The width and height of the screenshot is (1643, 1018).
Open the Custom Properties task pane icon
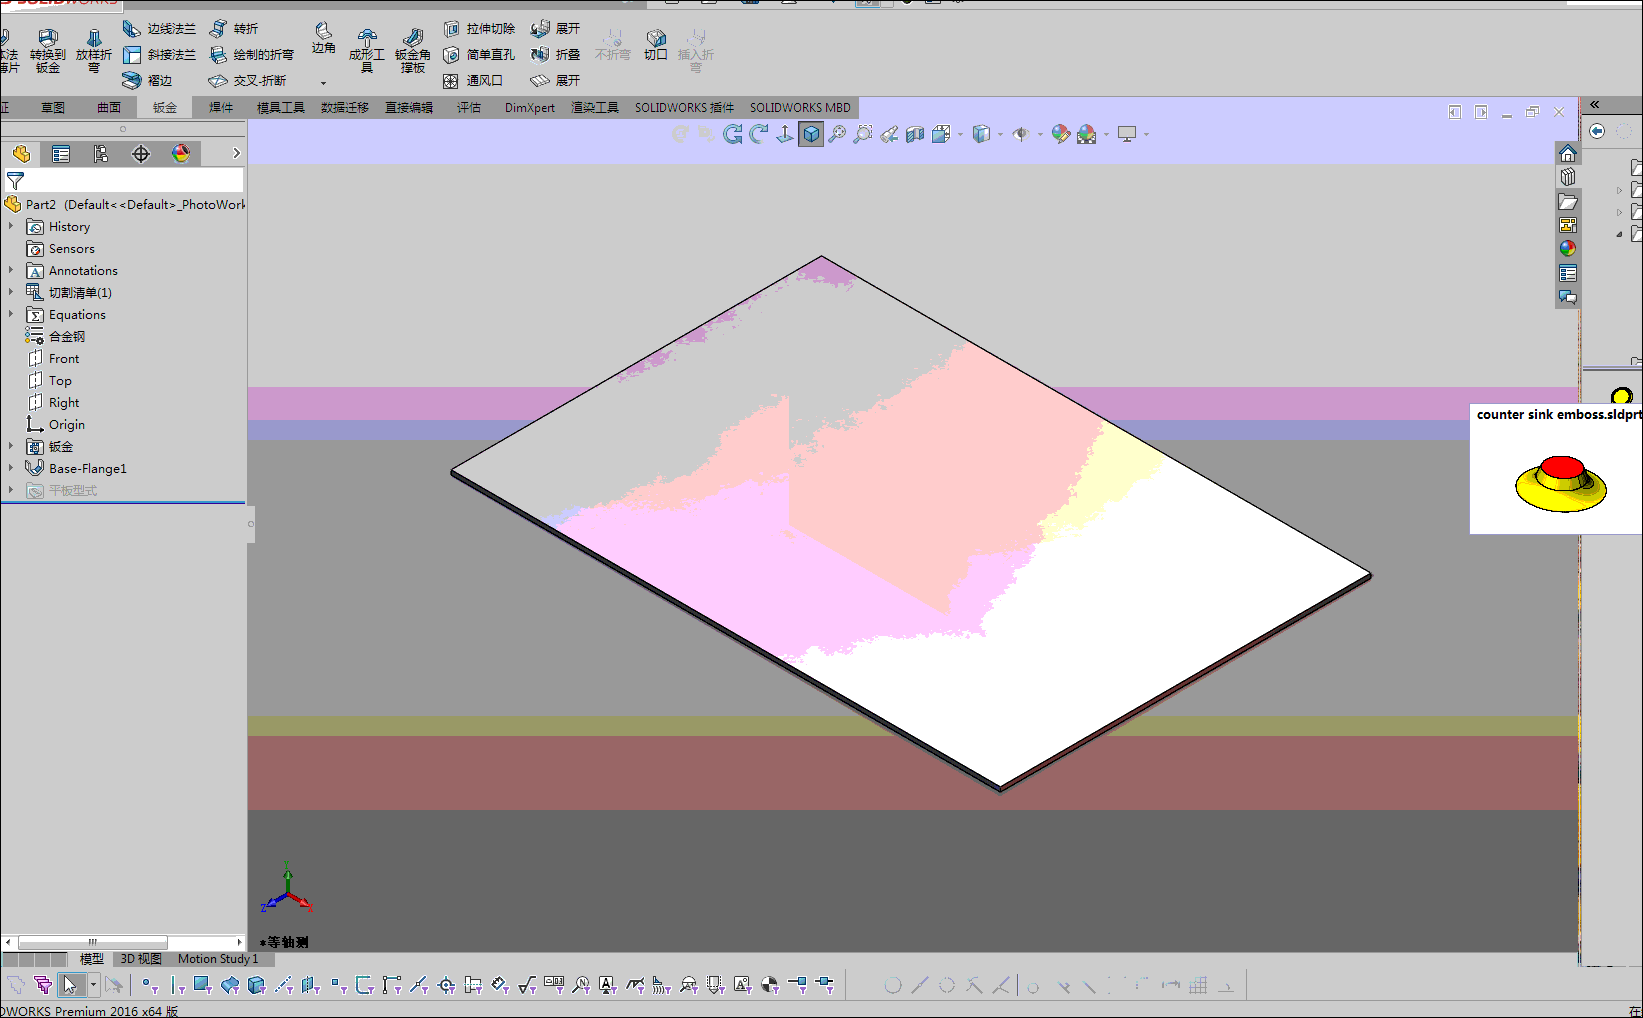tap(1568, 274)
